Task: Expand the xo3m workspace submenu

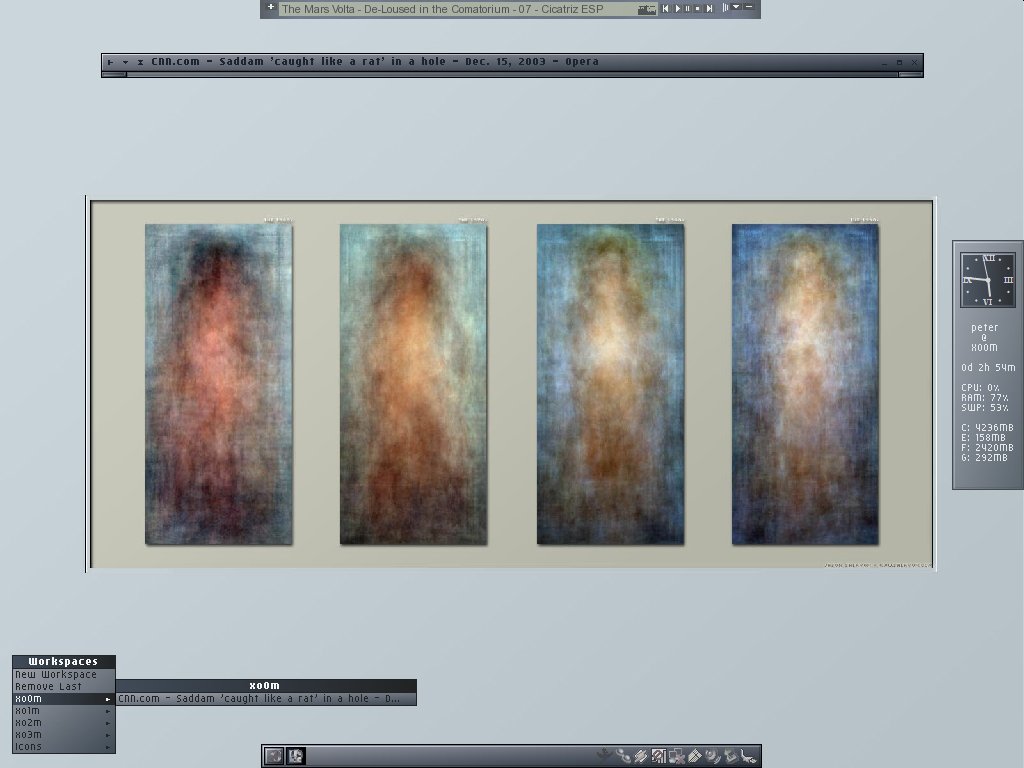Action: click(63, 735)
